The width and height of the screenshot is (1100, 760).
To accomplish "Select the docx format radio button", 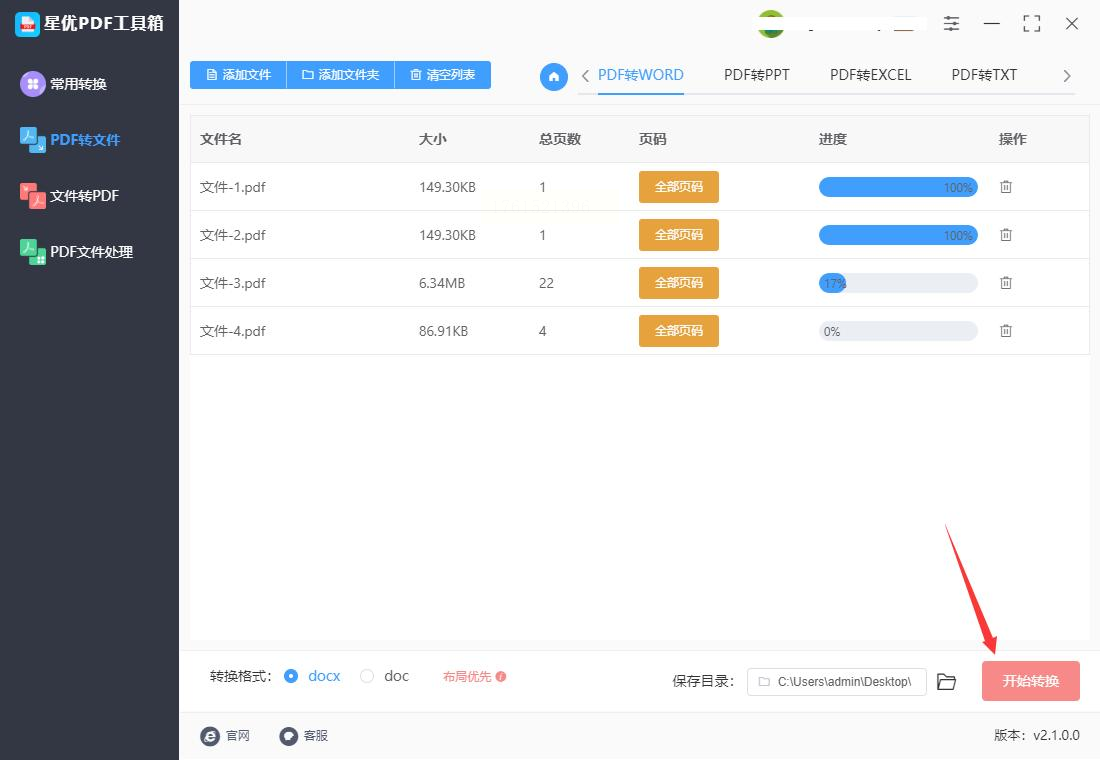I will point(290,676).
